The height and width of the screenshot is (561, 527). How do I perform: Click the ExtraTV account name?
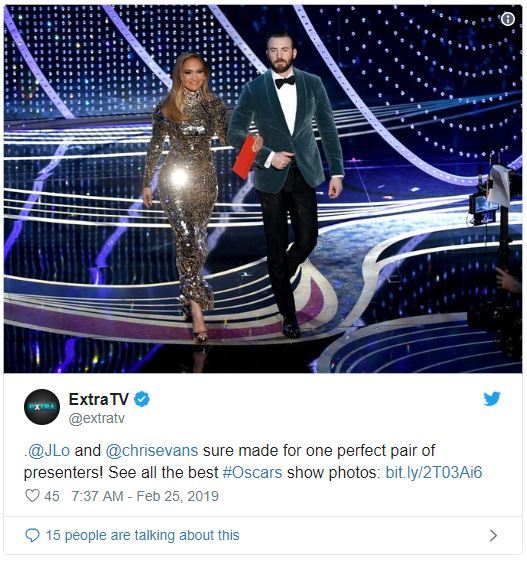click(x=98, y=399)
